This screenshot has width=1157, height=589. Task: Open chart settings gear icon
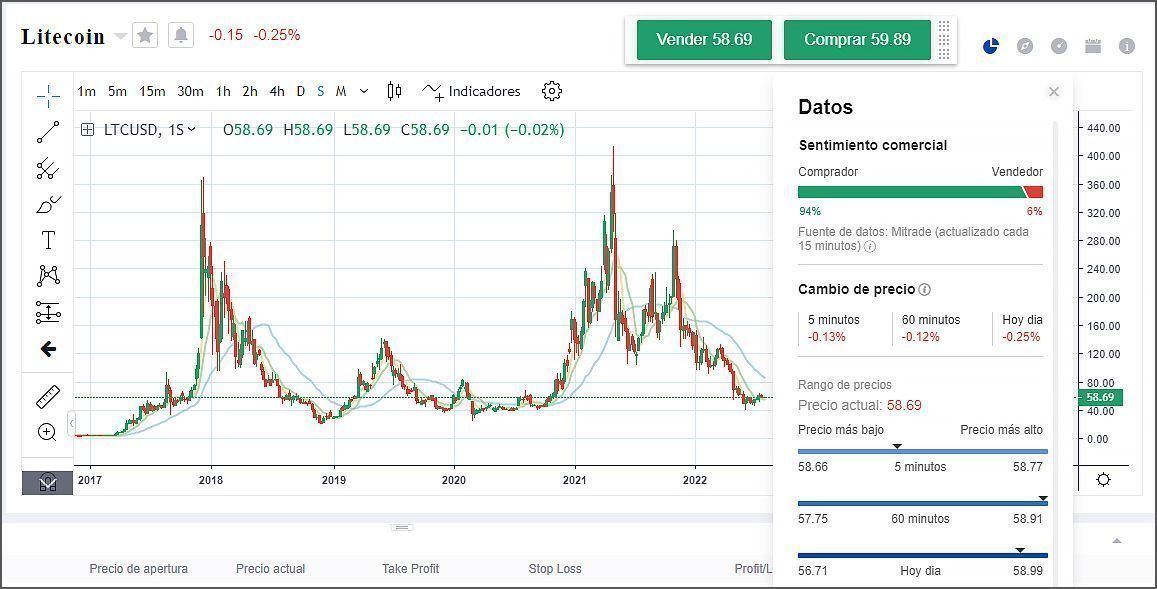pyautogui.click(x=551, y=91)
